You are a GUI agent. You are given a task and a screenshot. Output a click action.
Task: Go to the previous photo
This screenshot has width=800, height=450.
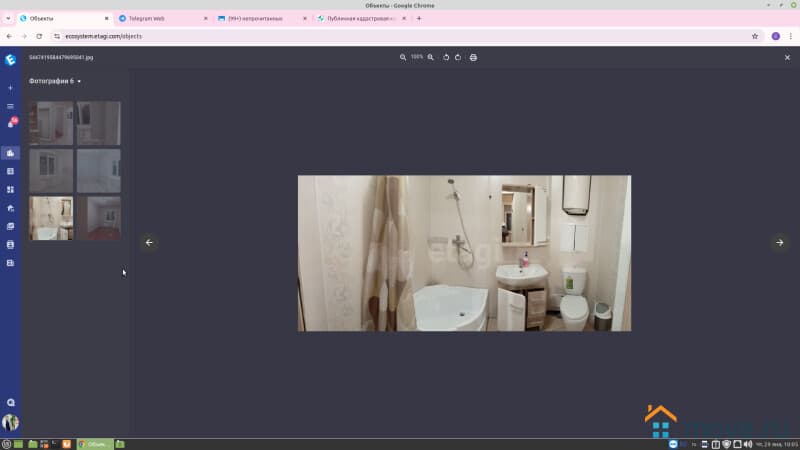[x=149, y=242]
